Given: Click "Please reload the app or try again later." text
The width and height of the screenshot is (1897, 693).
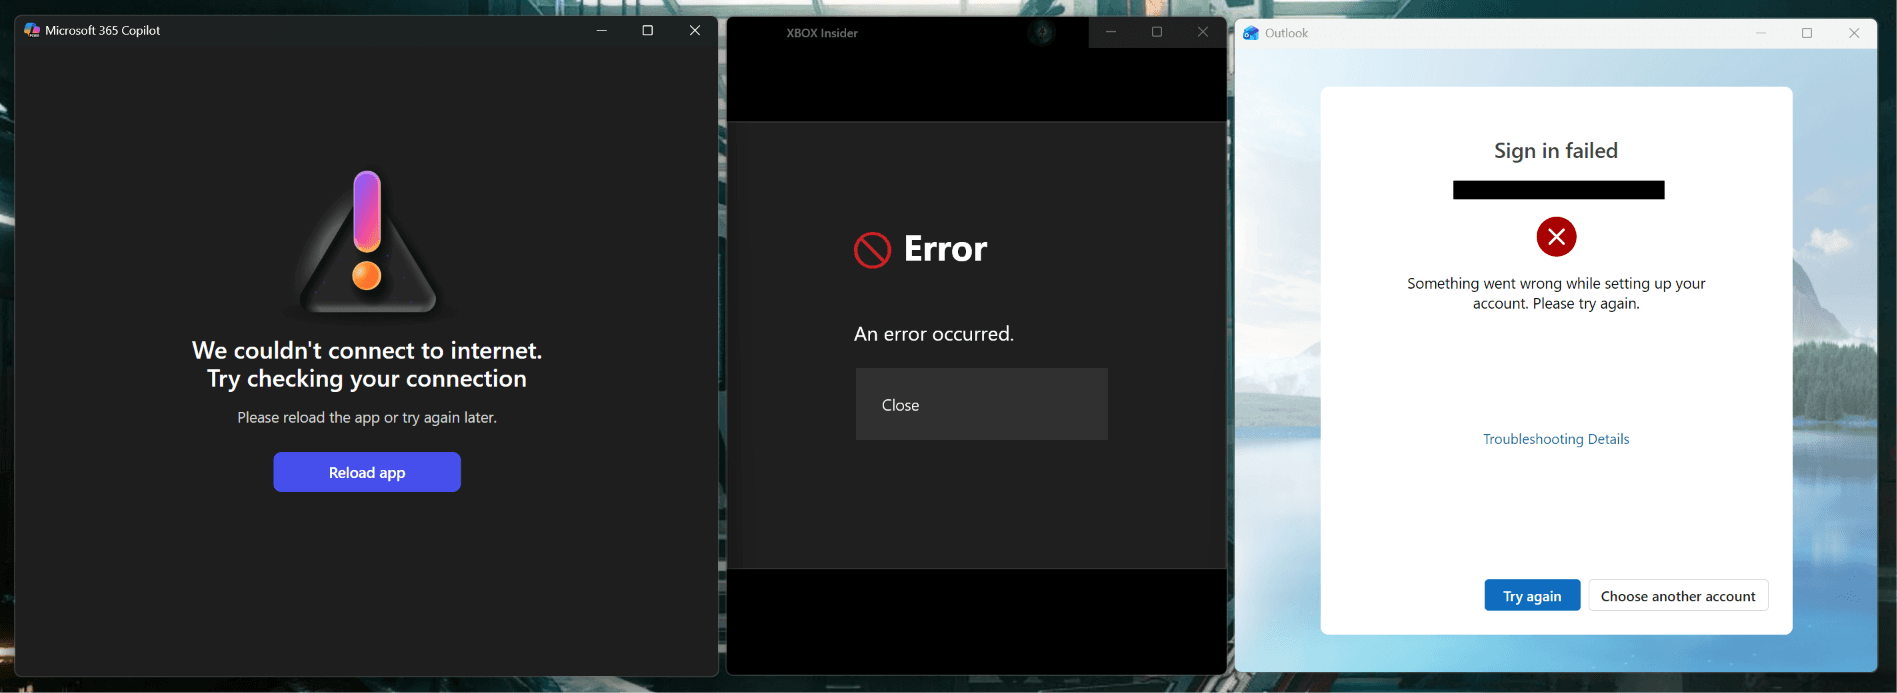Looking at the screenshot, I should click(367, 417).
